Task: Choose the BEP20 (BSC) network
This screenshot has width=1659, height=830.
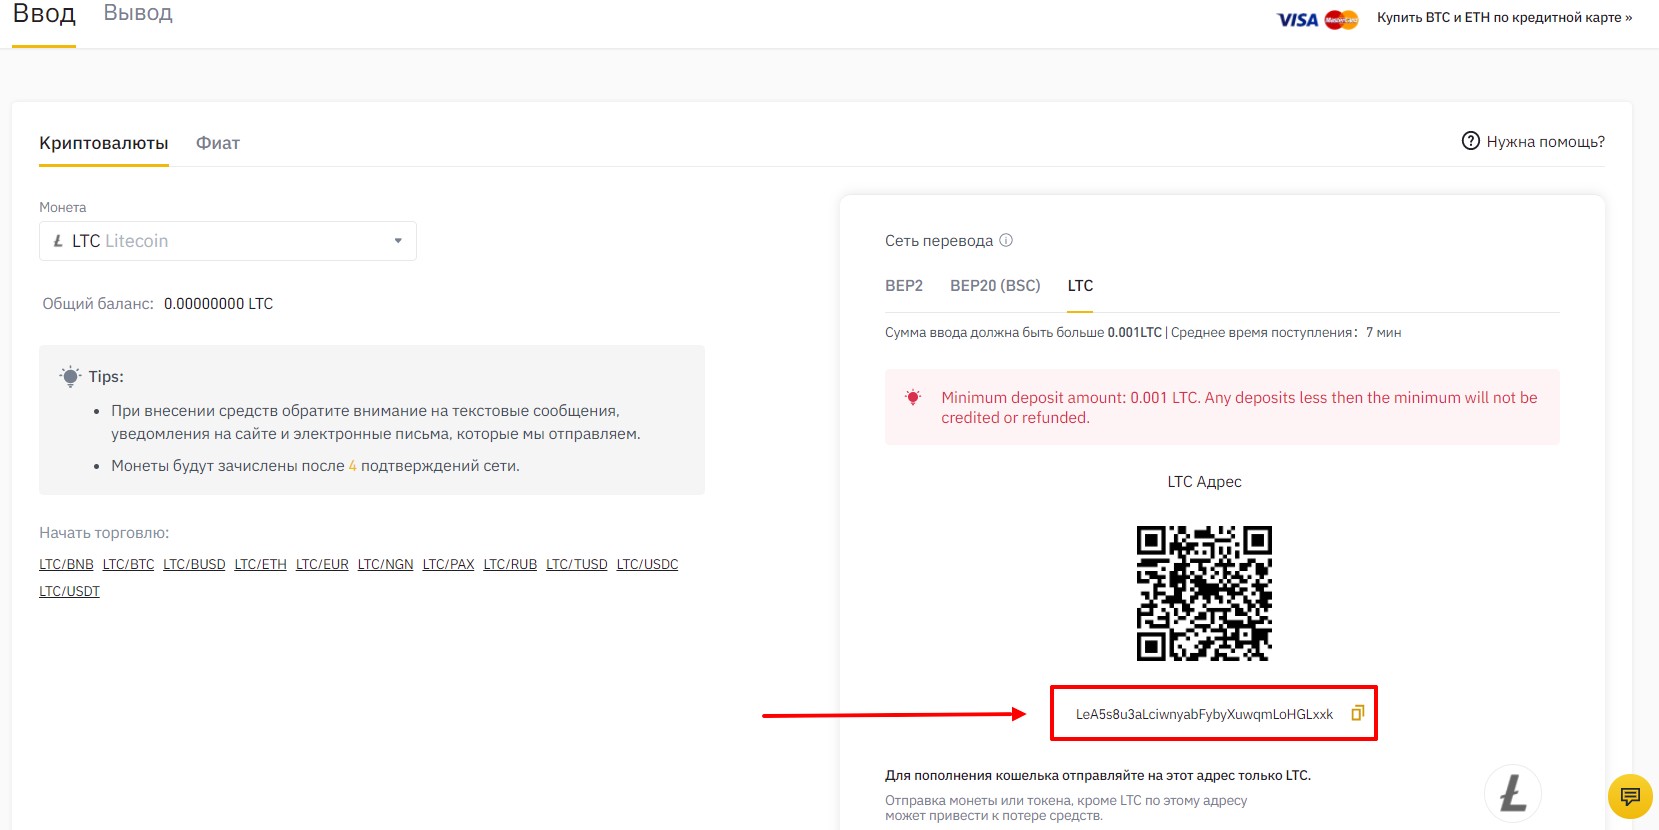Action: [995, 286]
